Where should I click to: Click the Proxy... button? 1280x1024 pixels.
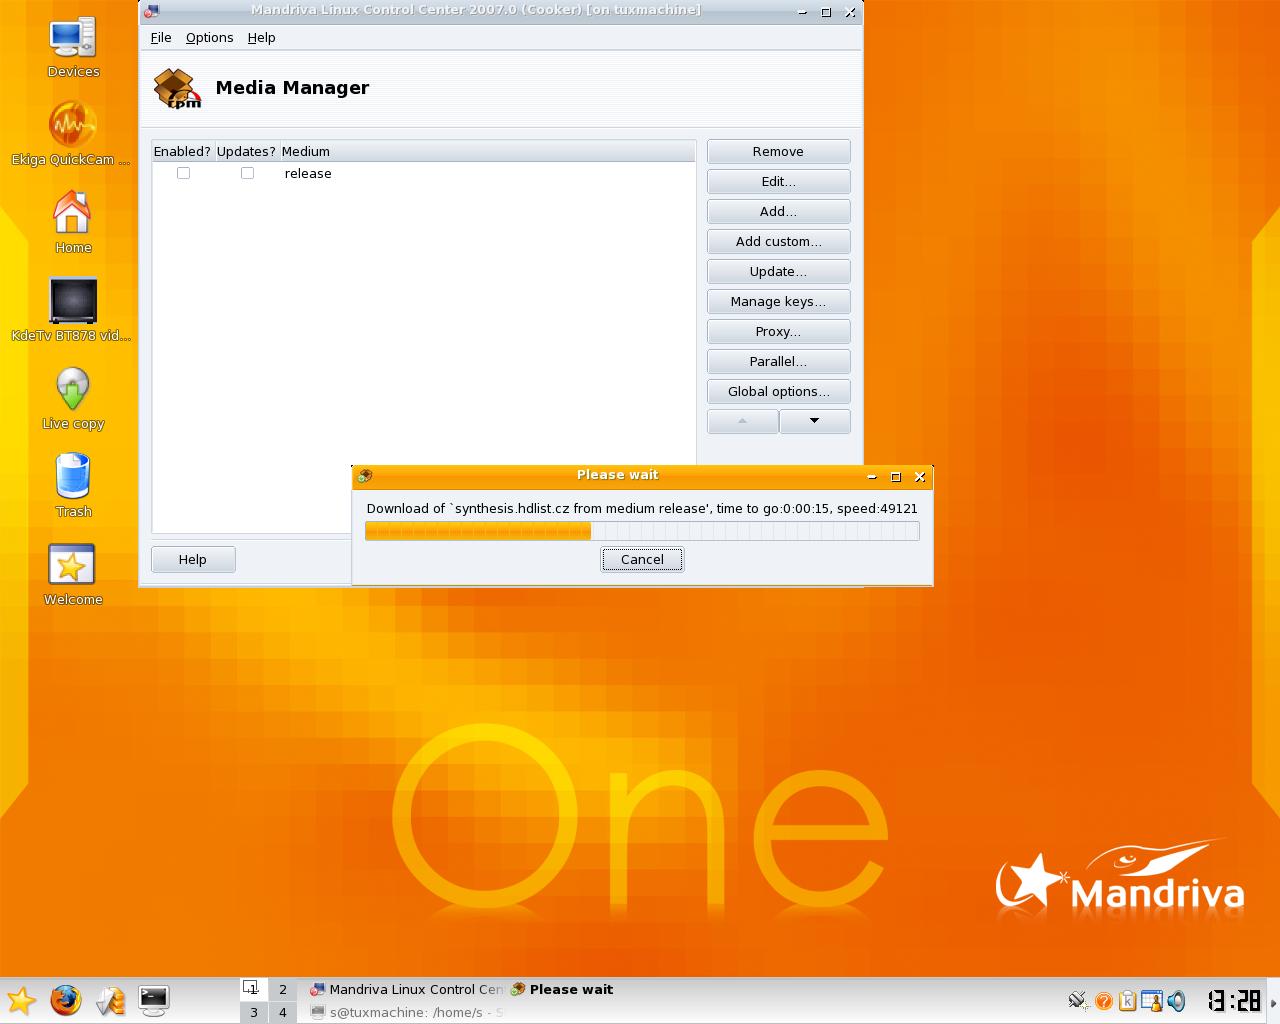click(x=779, y=331)
